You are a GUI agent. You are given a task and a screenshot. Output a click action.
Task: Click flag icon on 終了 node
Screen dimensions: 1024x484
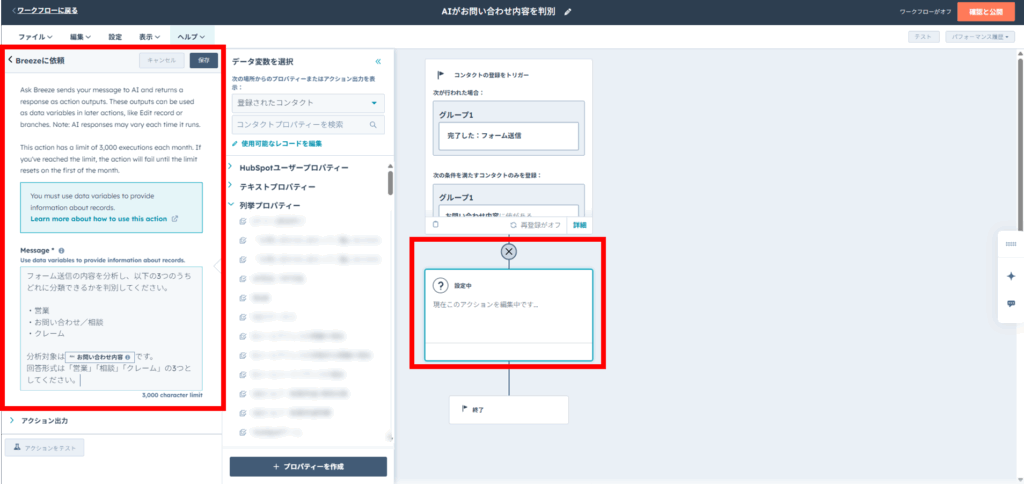(x=465, y=409)
